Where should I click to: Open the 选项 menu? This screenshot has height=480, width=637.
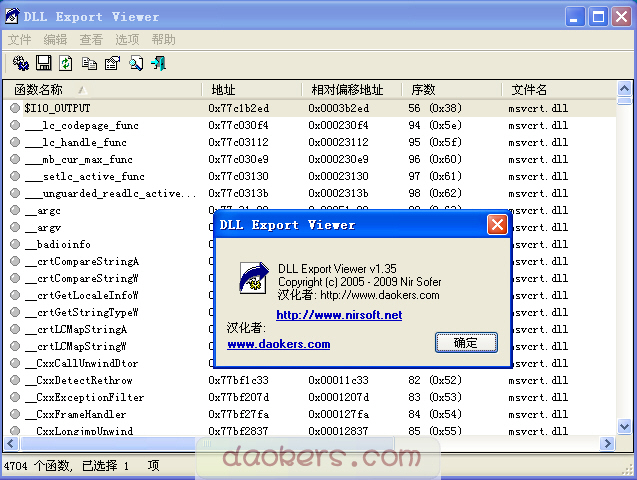coord(127,39)
